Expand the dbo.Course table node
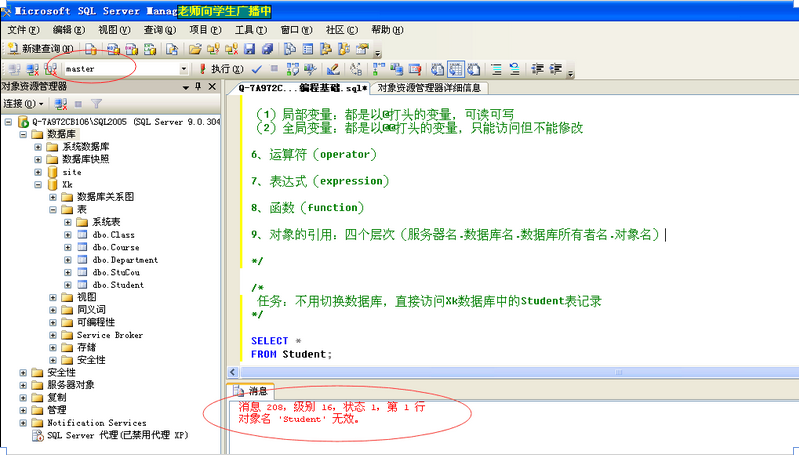 [x=68, y=247]
